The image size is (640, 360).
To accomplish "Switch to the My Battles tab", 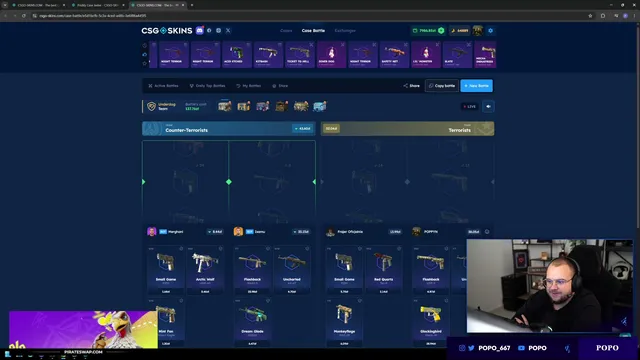I will (x=249, y=86).
